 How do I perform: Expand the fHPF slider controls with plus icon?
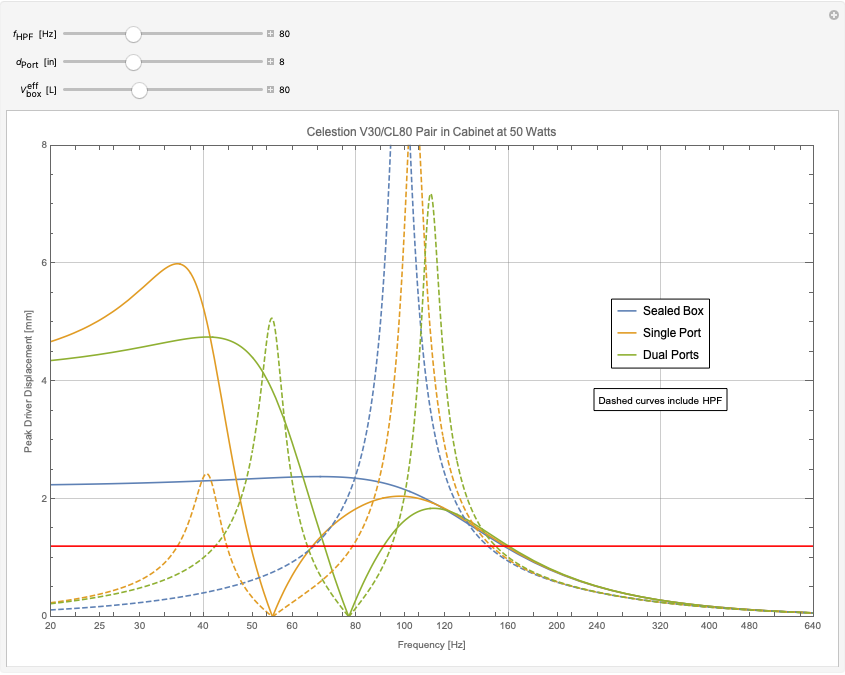pos(271,33)
